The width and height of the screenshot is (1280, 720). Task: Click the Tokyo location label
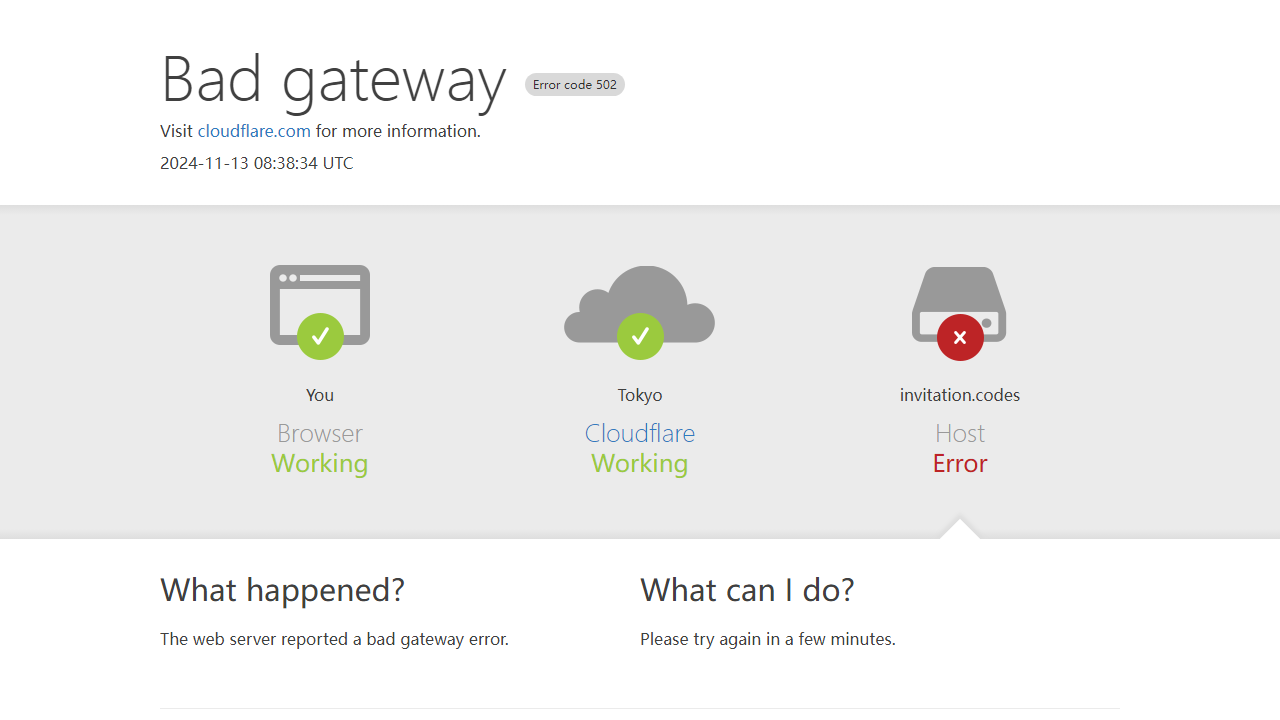(x=640, y=395)
